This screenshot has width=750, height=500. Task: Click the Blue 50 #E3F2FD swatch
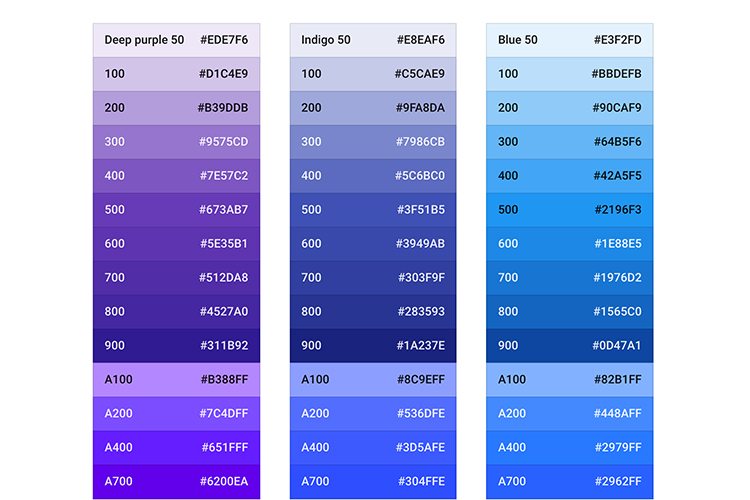569,40
